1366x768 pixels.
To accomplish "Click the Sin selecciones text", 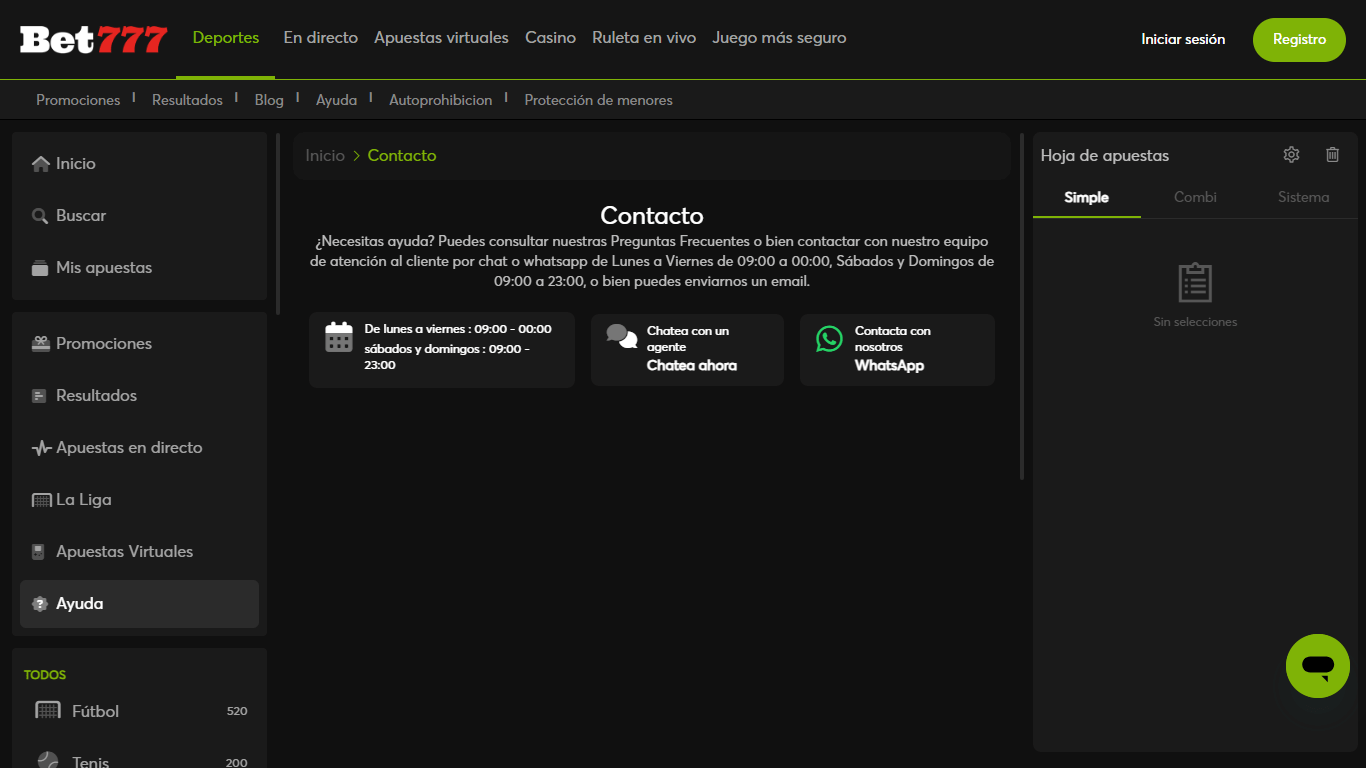I will (x=1195, y=322).
